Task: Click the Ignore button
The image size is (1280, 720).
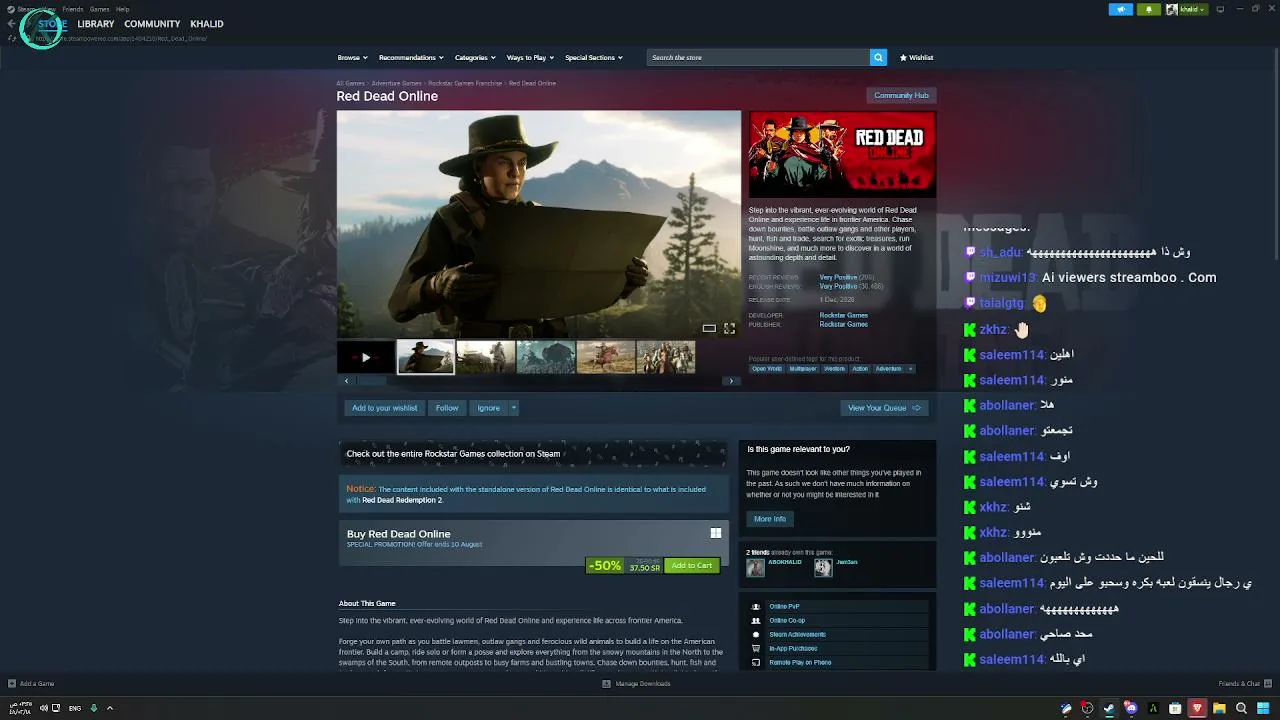Action: coord(488,408)
